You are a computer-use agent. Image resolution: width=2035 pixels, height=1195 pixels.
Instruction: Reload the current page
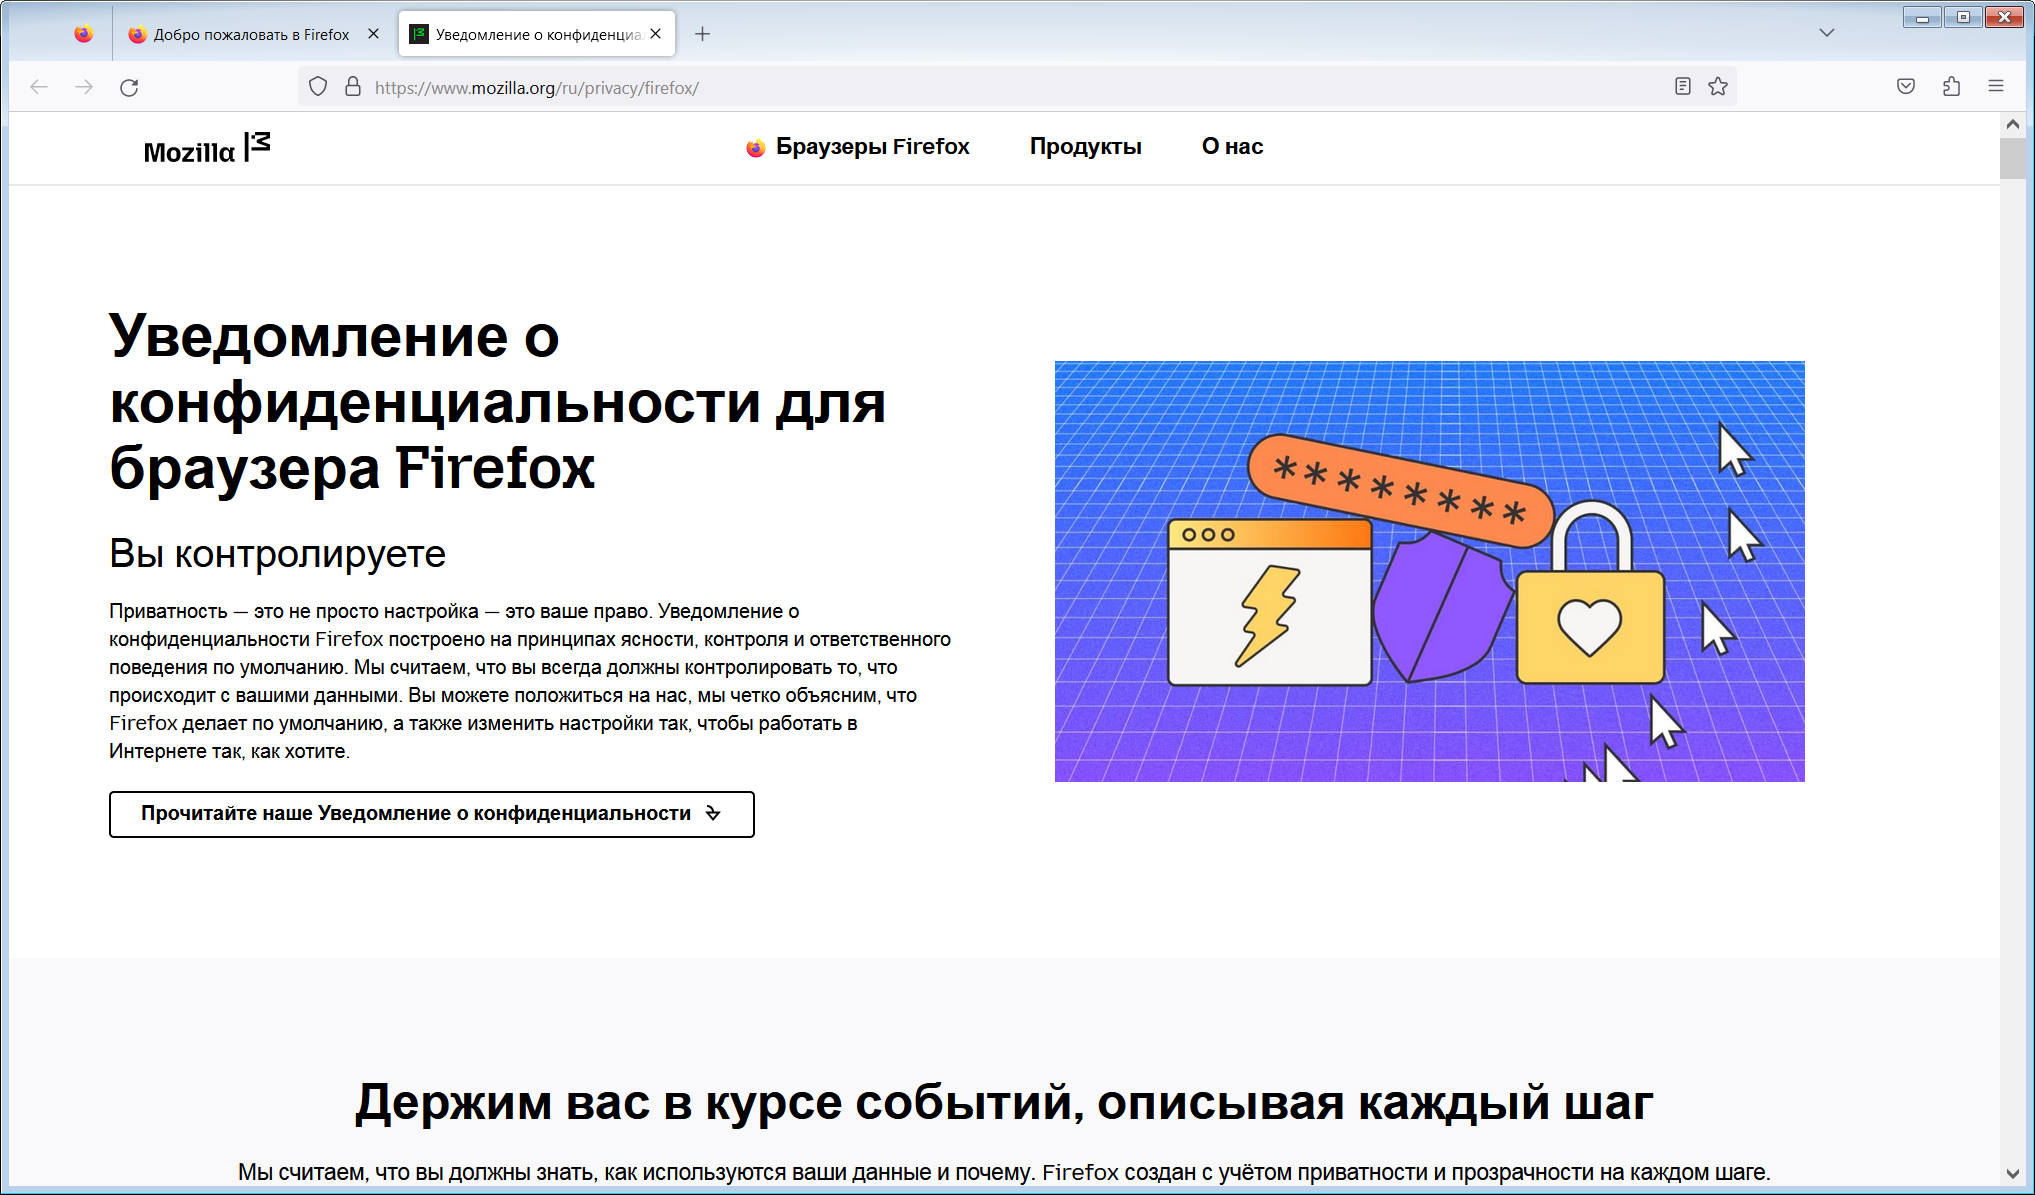pos(129,87)
